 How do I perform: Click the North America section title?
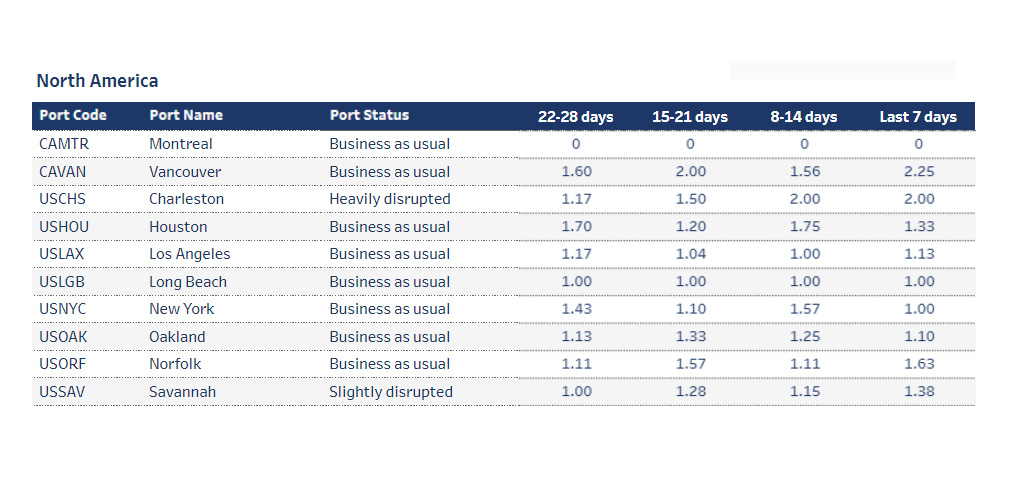click(x=97, y=81)
